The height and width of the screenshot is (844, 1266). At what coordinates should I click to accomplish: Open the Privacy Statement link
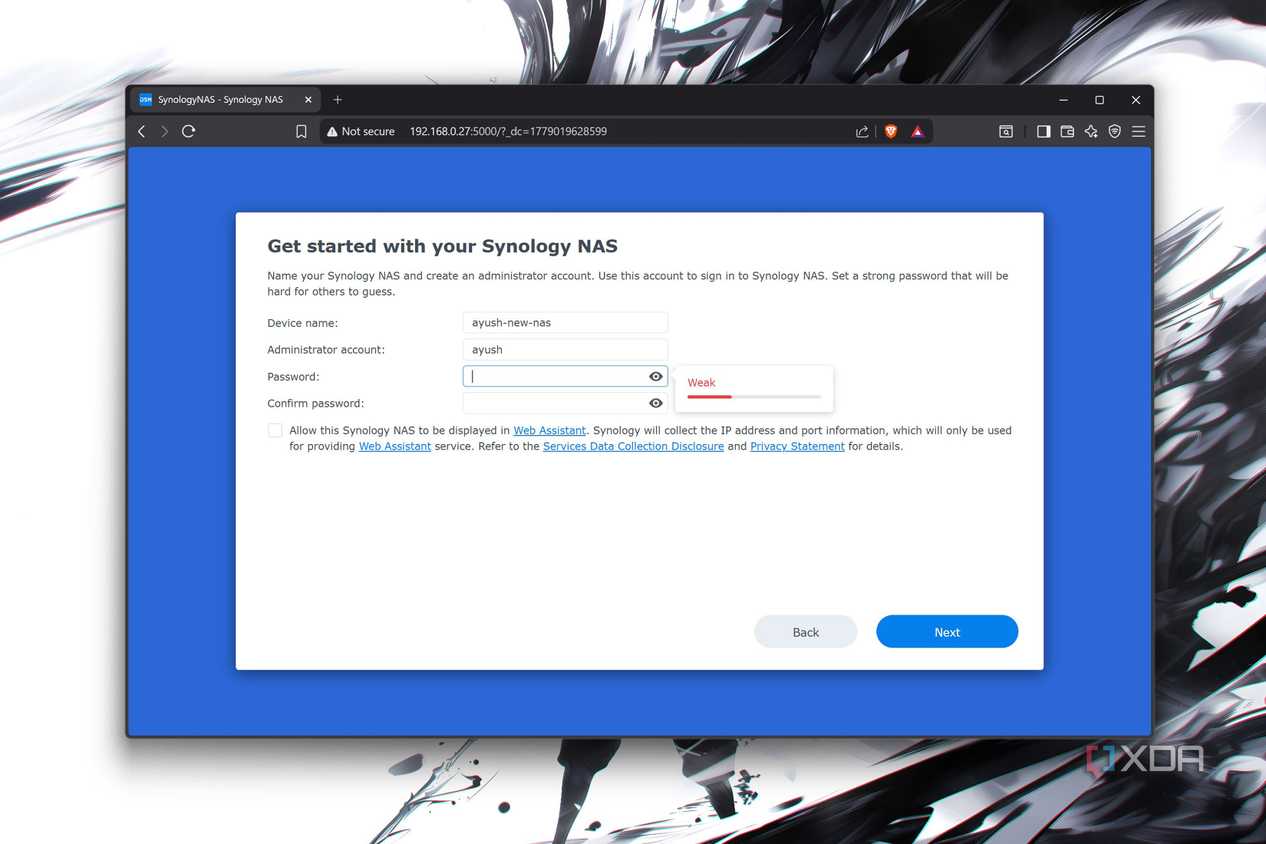point(797,446)
